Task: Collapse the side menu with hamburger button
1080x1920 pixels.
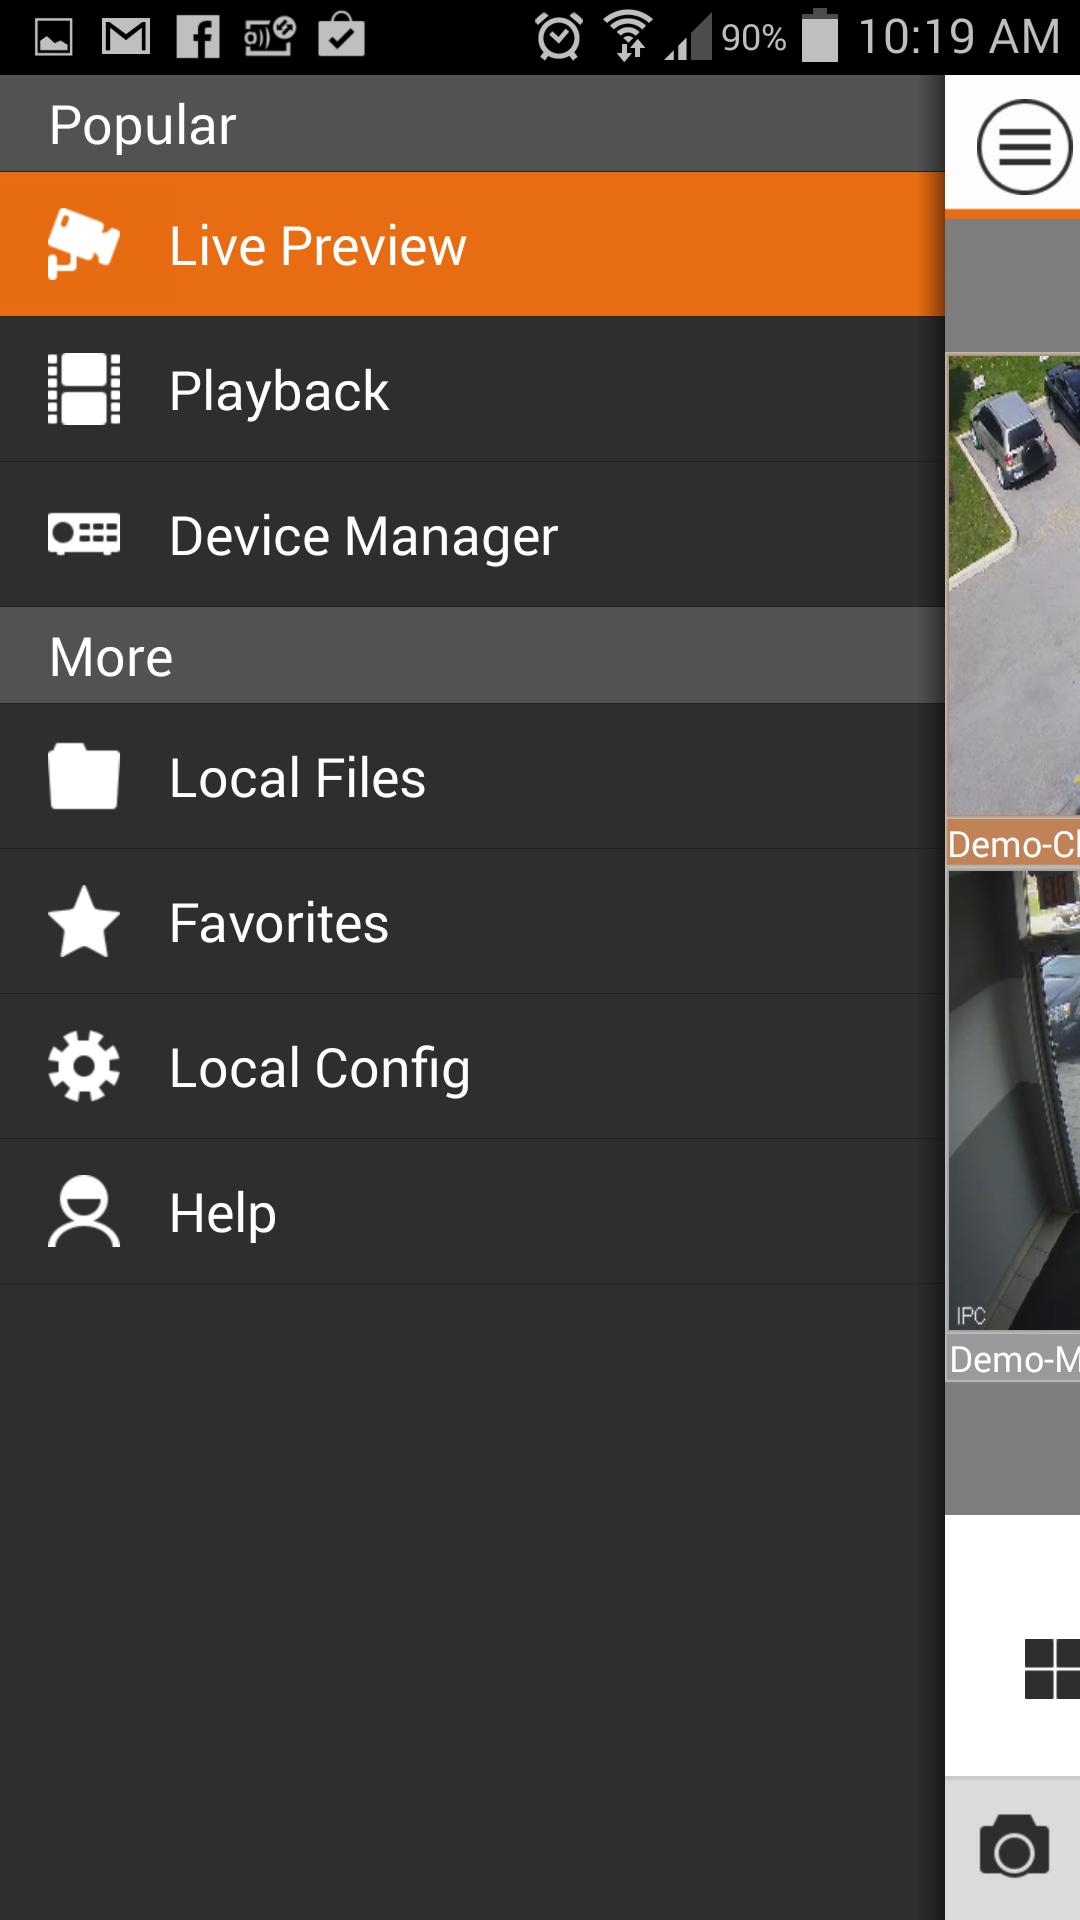Action: [1023, 147]
